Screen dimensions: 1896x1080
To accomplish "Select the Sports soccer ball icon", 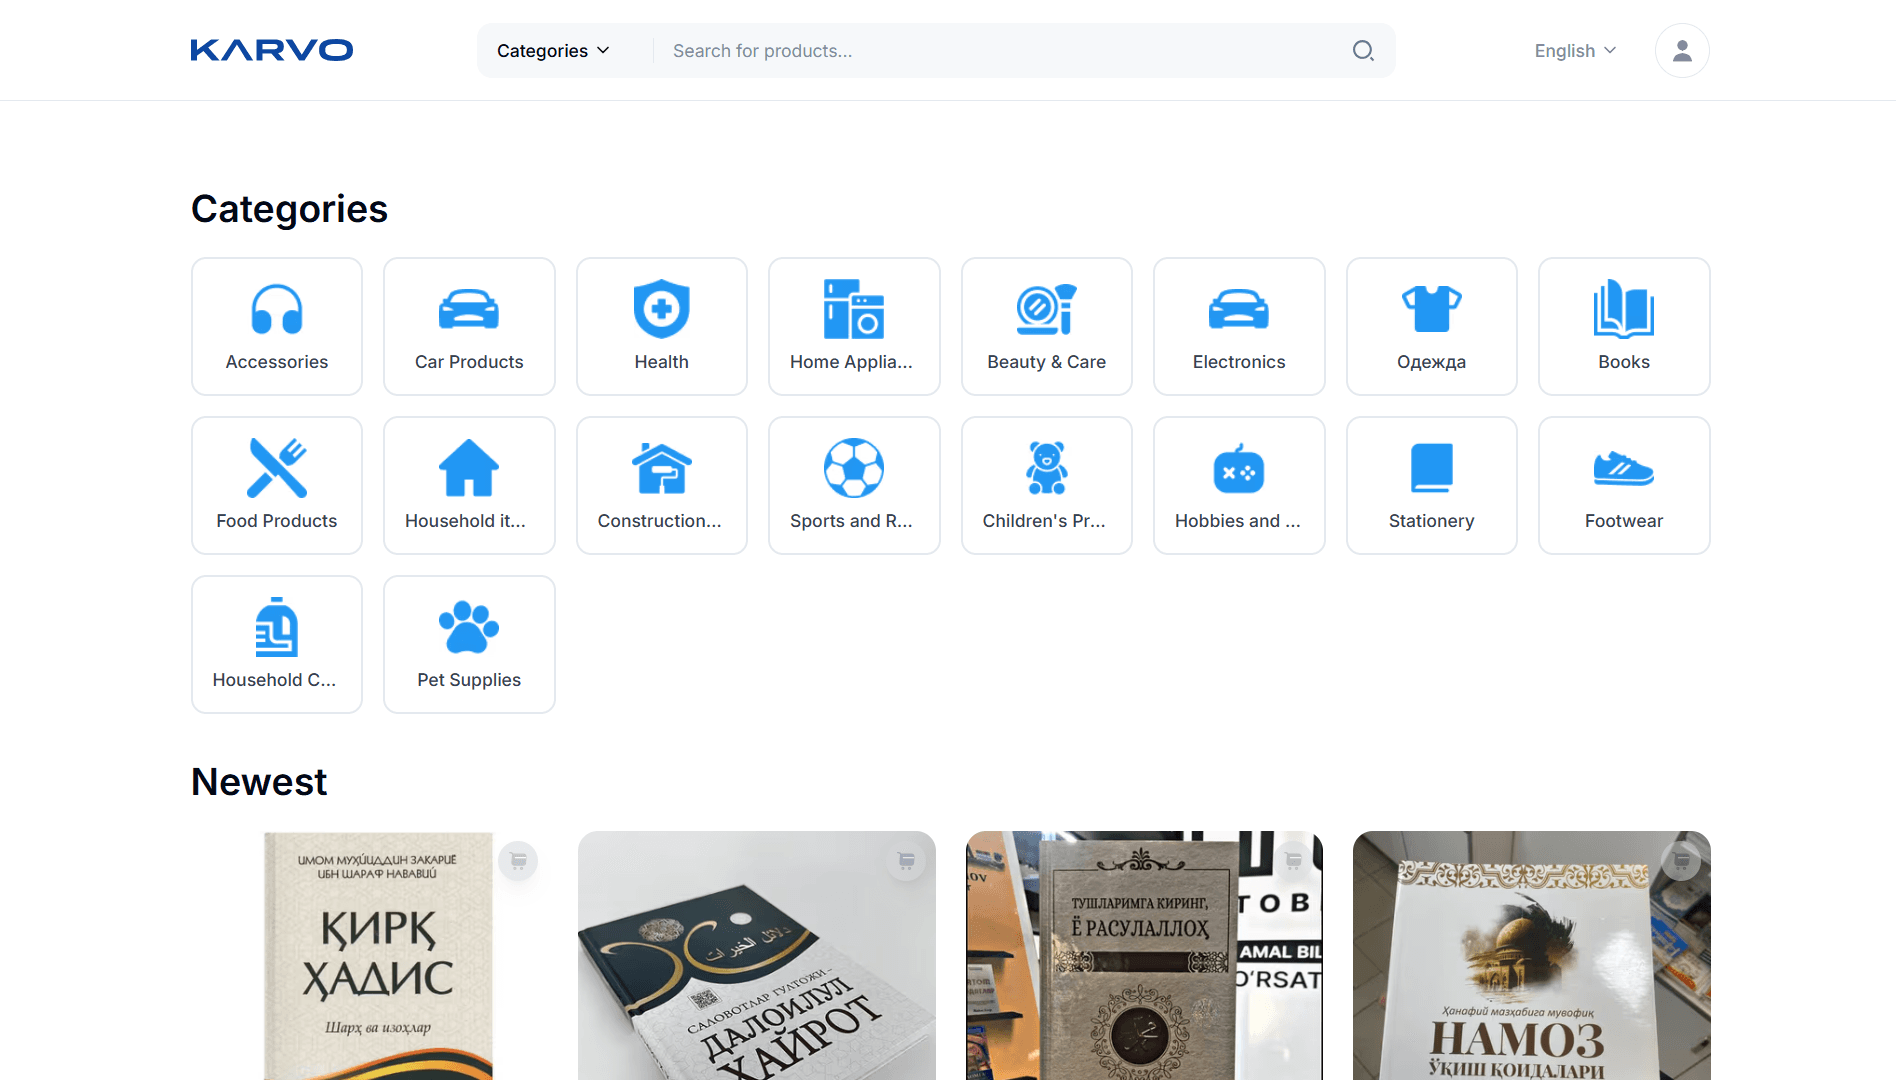I will 854,467.
